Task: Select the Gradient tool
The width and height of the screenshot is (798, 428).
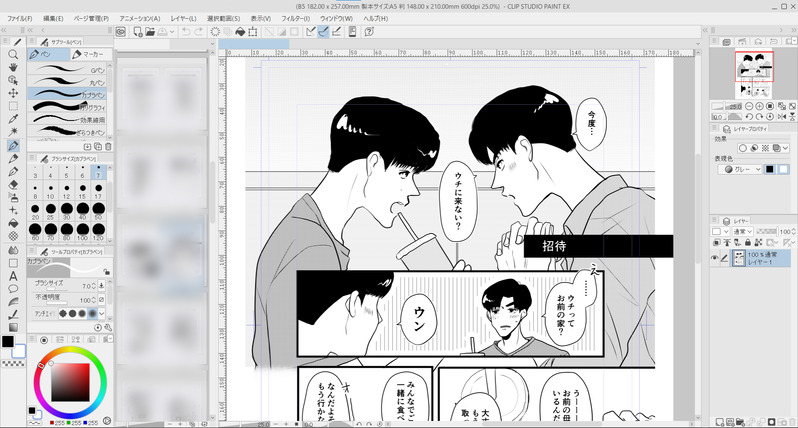Action: 13,328
